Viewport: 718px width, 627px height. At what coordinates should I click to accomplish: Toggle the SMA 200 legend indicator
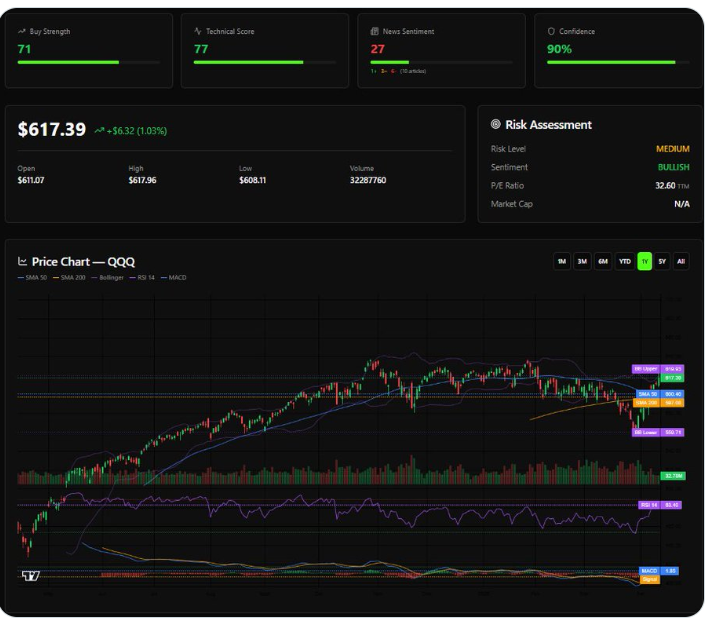(x=69, y=277)
